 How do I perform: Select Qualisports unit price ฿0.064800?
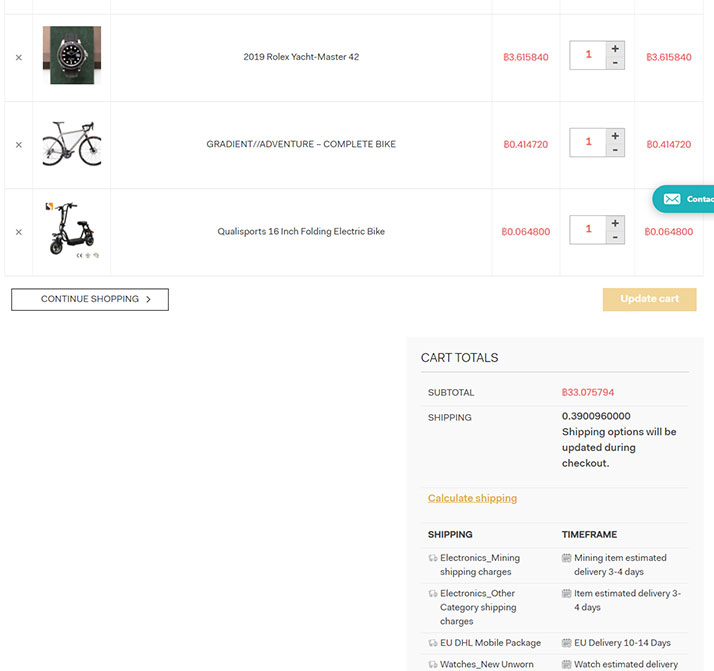coord(525,232)
